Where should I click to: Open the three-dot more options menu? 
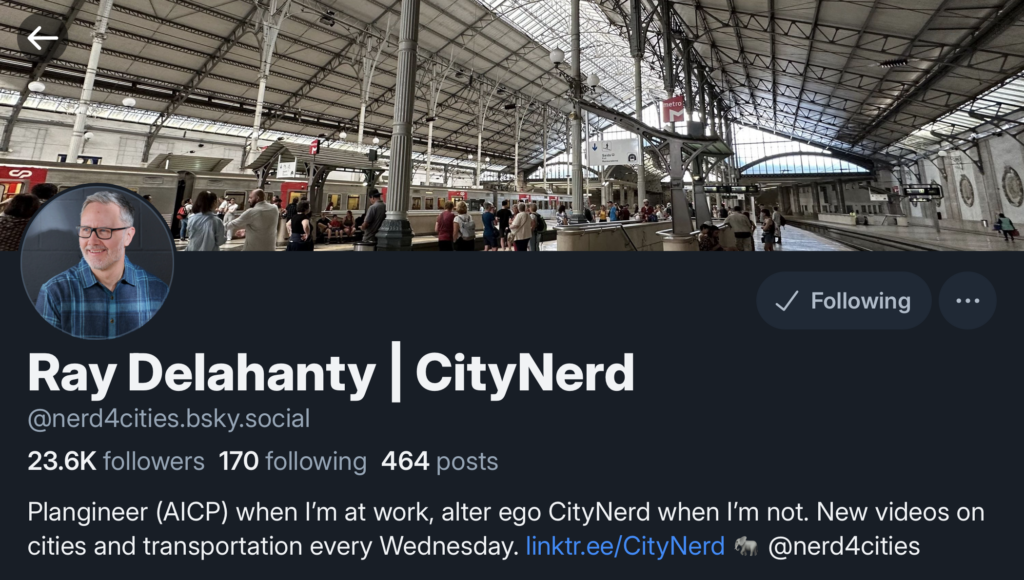click(967, 300)
